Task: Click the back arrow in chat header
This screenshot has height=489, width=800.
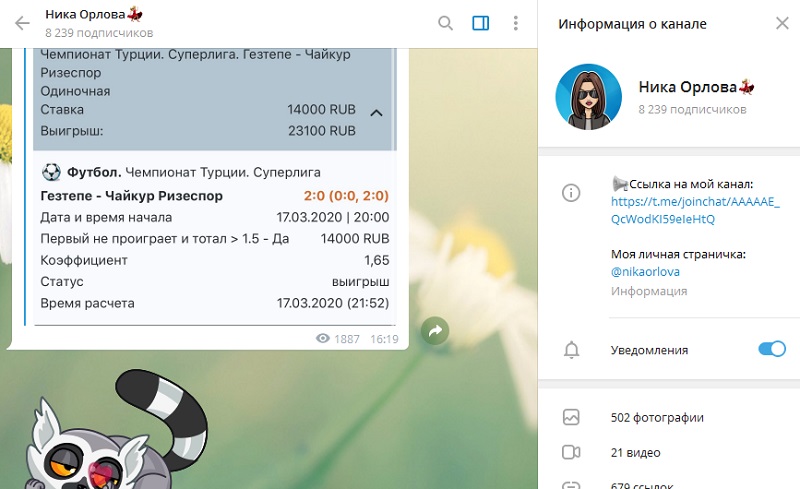Action: pyautogui.click(x=22, y=23)
